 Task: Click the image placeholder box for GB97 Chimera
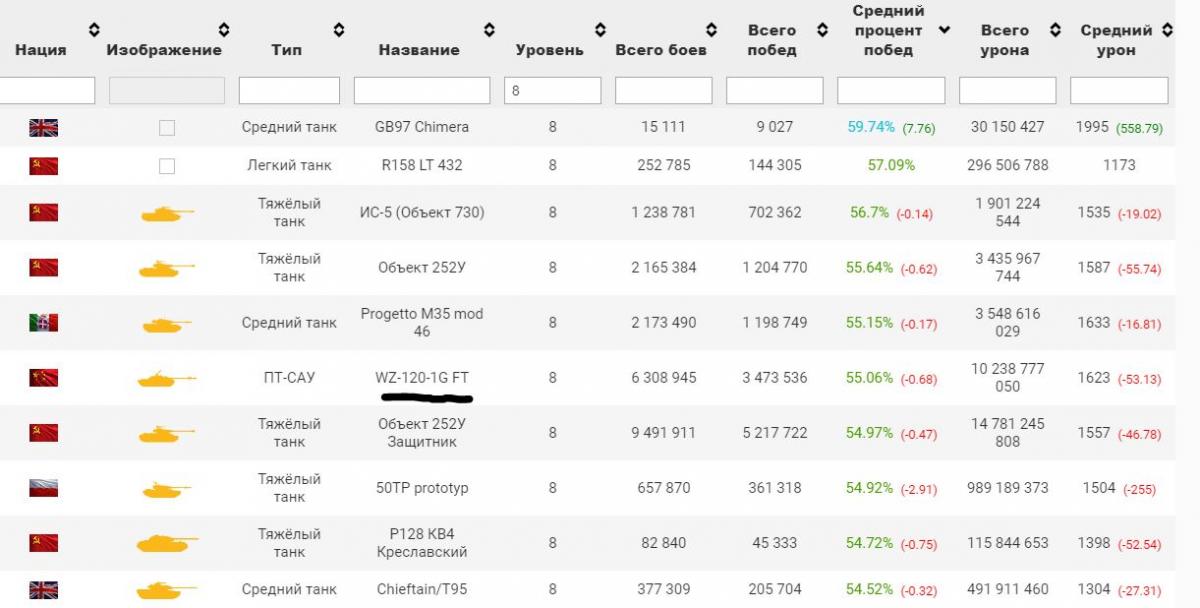coord(167,128)
